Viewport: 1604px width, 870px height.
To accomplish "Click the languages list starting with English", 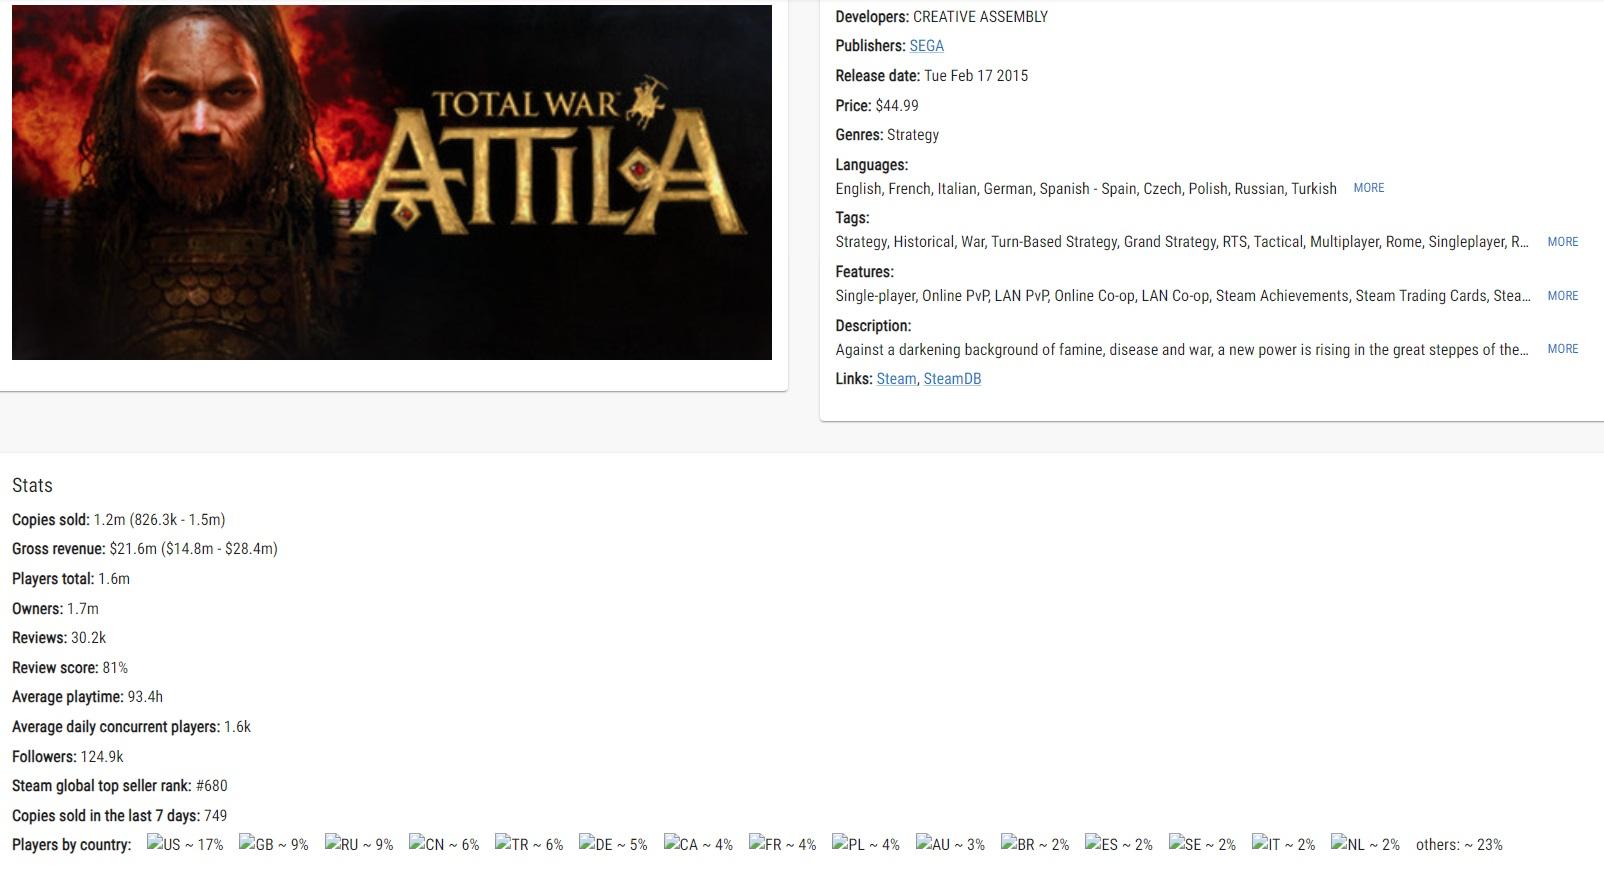I will coord(1086,189).
